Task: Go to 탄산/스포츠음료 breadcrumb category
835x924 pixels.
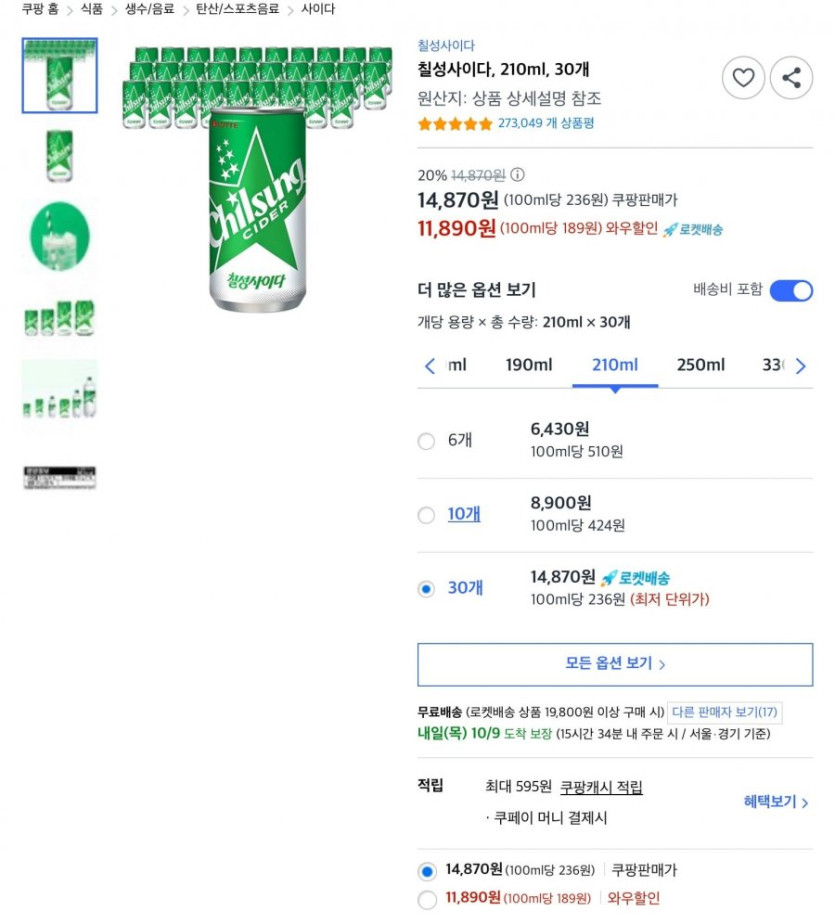Action: 237,9
